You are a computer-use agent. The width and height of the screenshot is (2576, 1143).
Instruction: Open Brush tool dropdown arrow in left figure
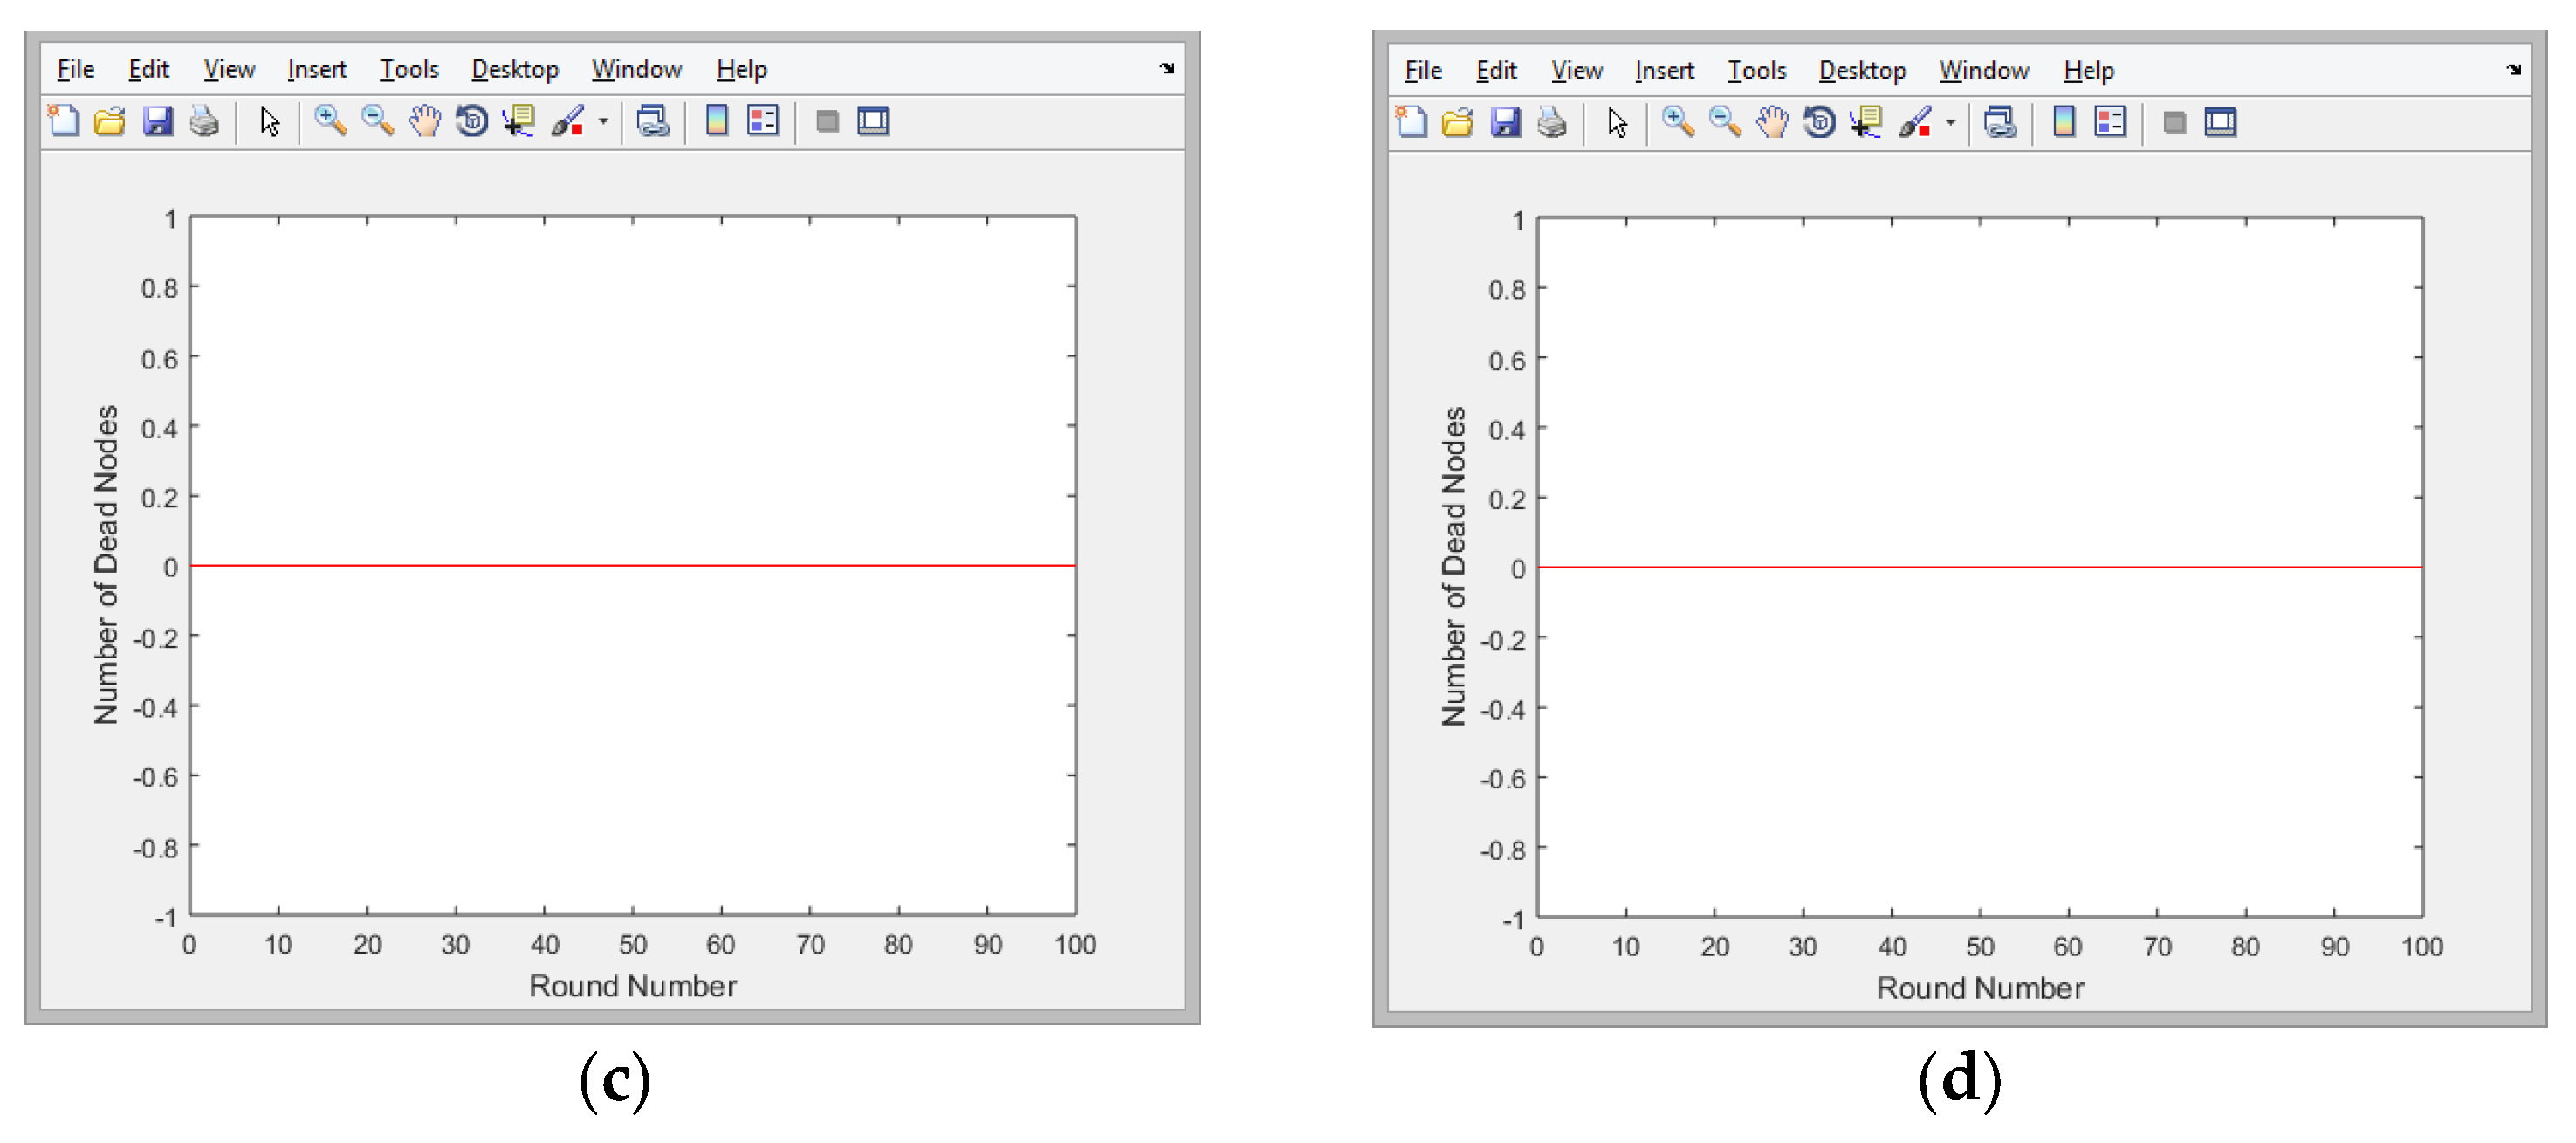coord(603,122)
